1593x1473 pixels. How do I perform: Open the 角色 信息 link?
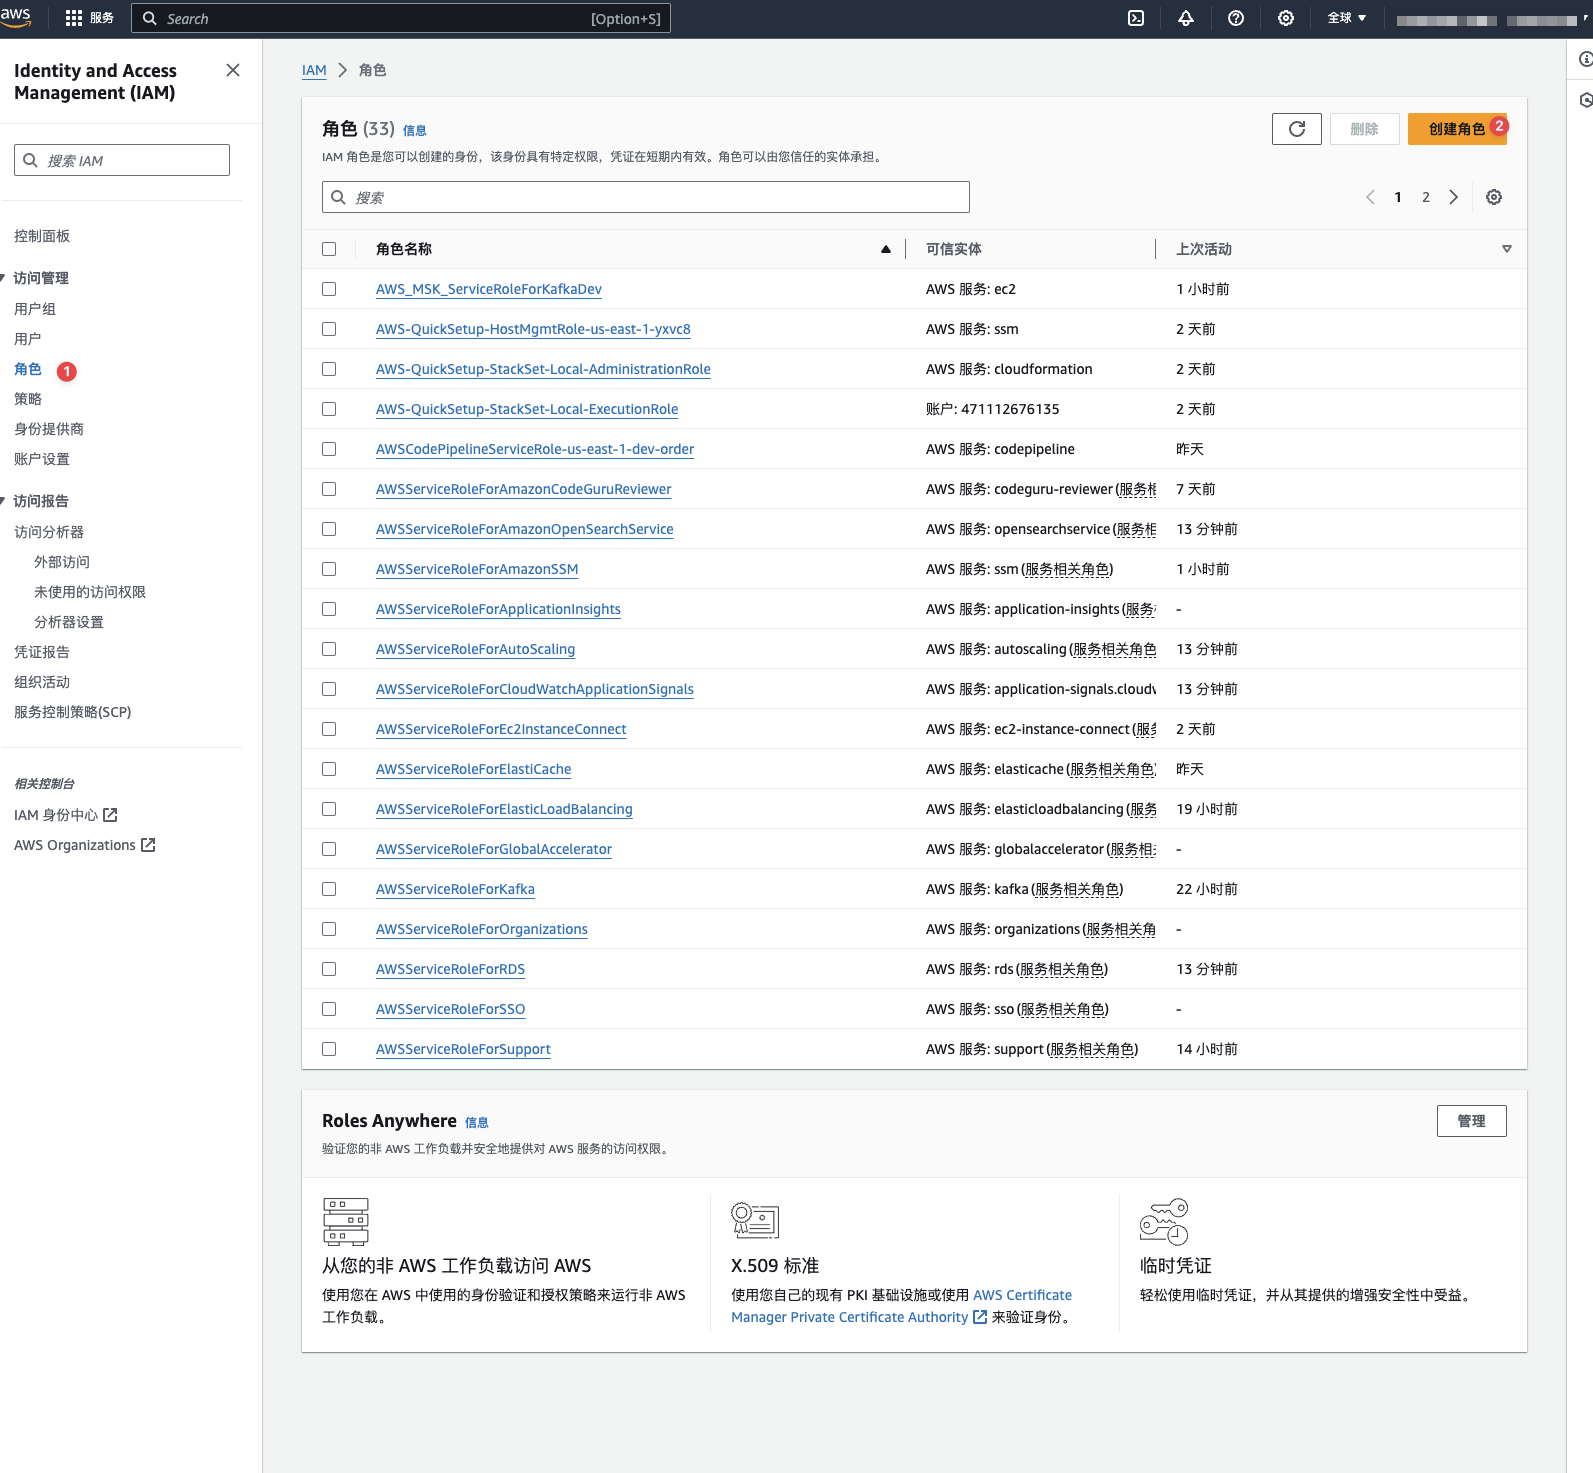pyautogui.click(x=415, y=130)
